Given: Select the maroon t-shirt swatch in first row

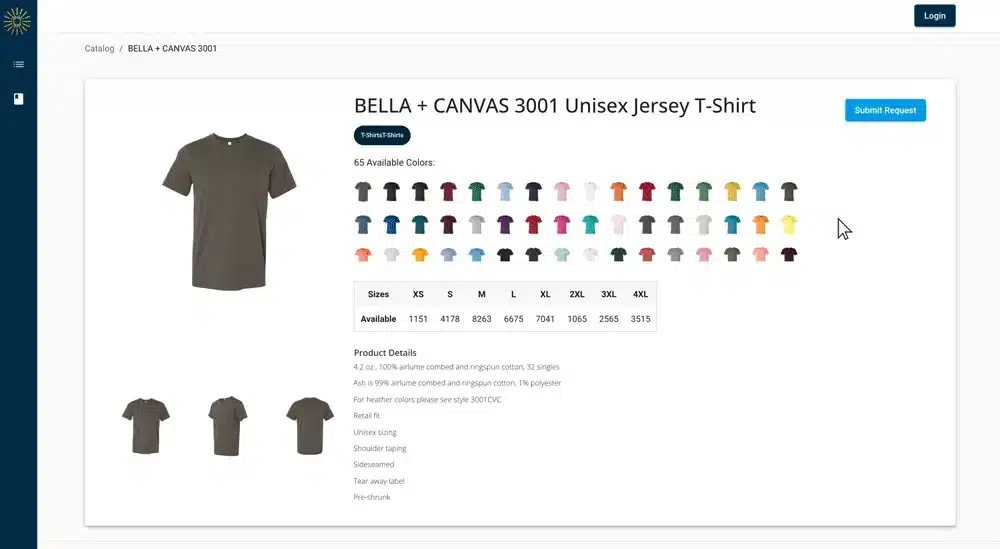Looking at the screenshot, I should coord(448,191).
